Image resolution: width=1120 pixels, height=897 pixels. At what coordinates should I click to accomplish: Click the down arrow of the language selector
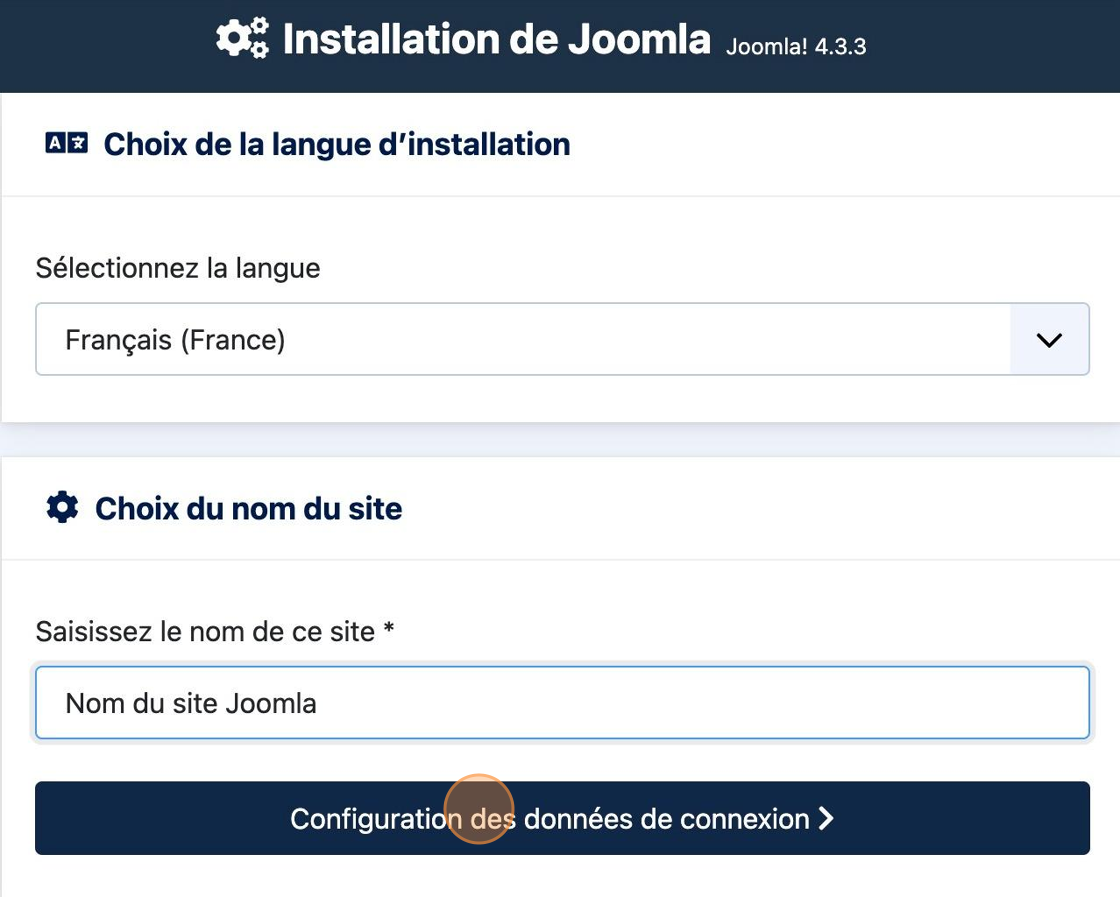click(x=1049, y=340)
